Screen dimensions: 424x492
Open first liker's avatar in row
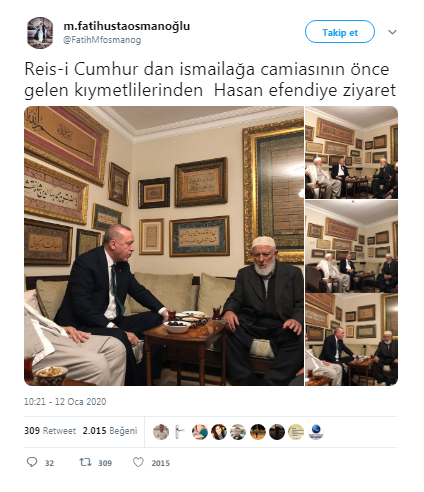161,432
